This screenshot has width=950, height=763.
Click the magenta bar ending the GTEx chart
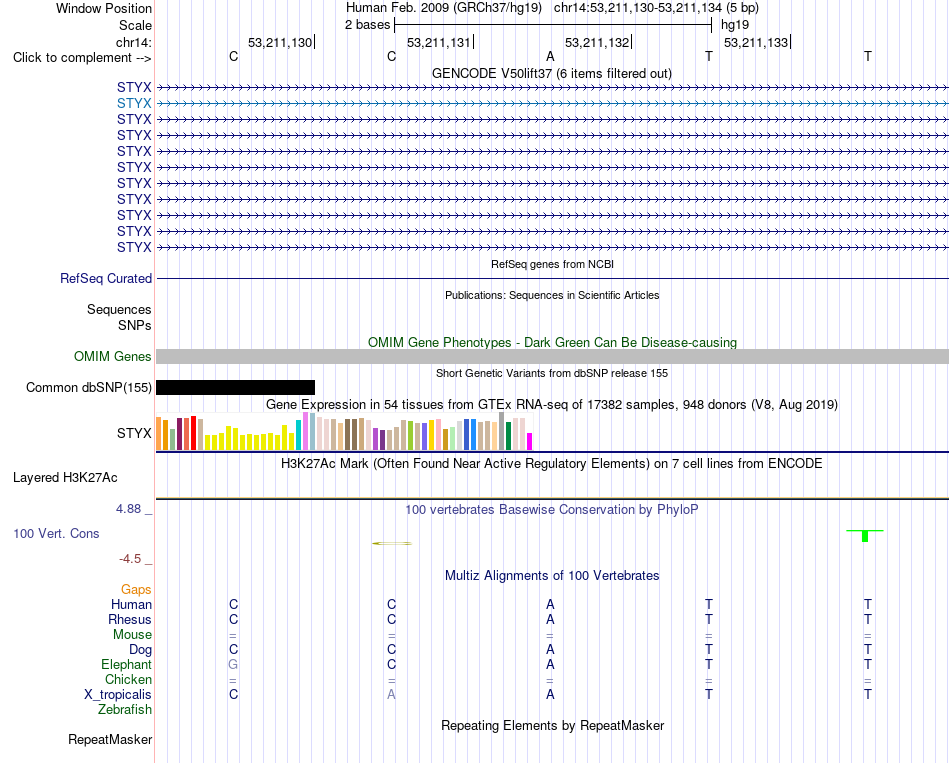(x=530, y=441)
